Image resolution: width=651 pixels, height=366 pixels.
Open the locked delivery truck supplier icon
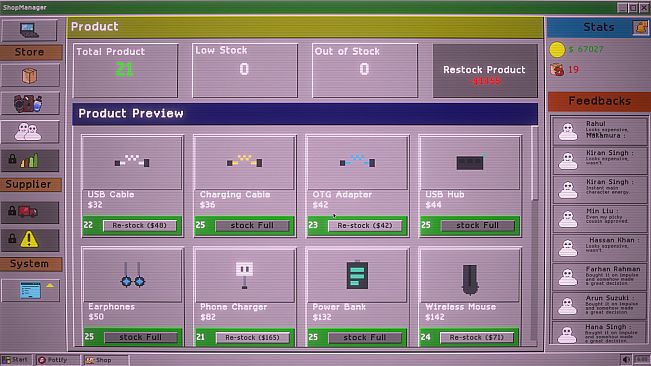[x=29, y=212]
